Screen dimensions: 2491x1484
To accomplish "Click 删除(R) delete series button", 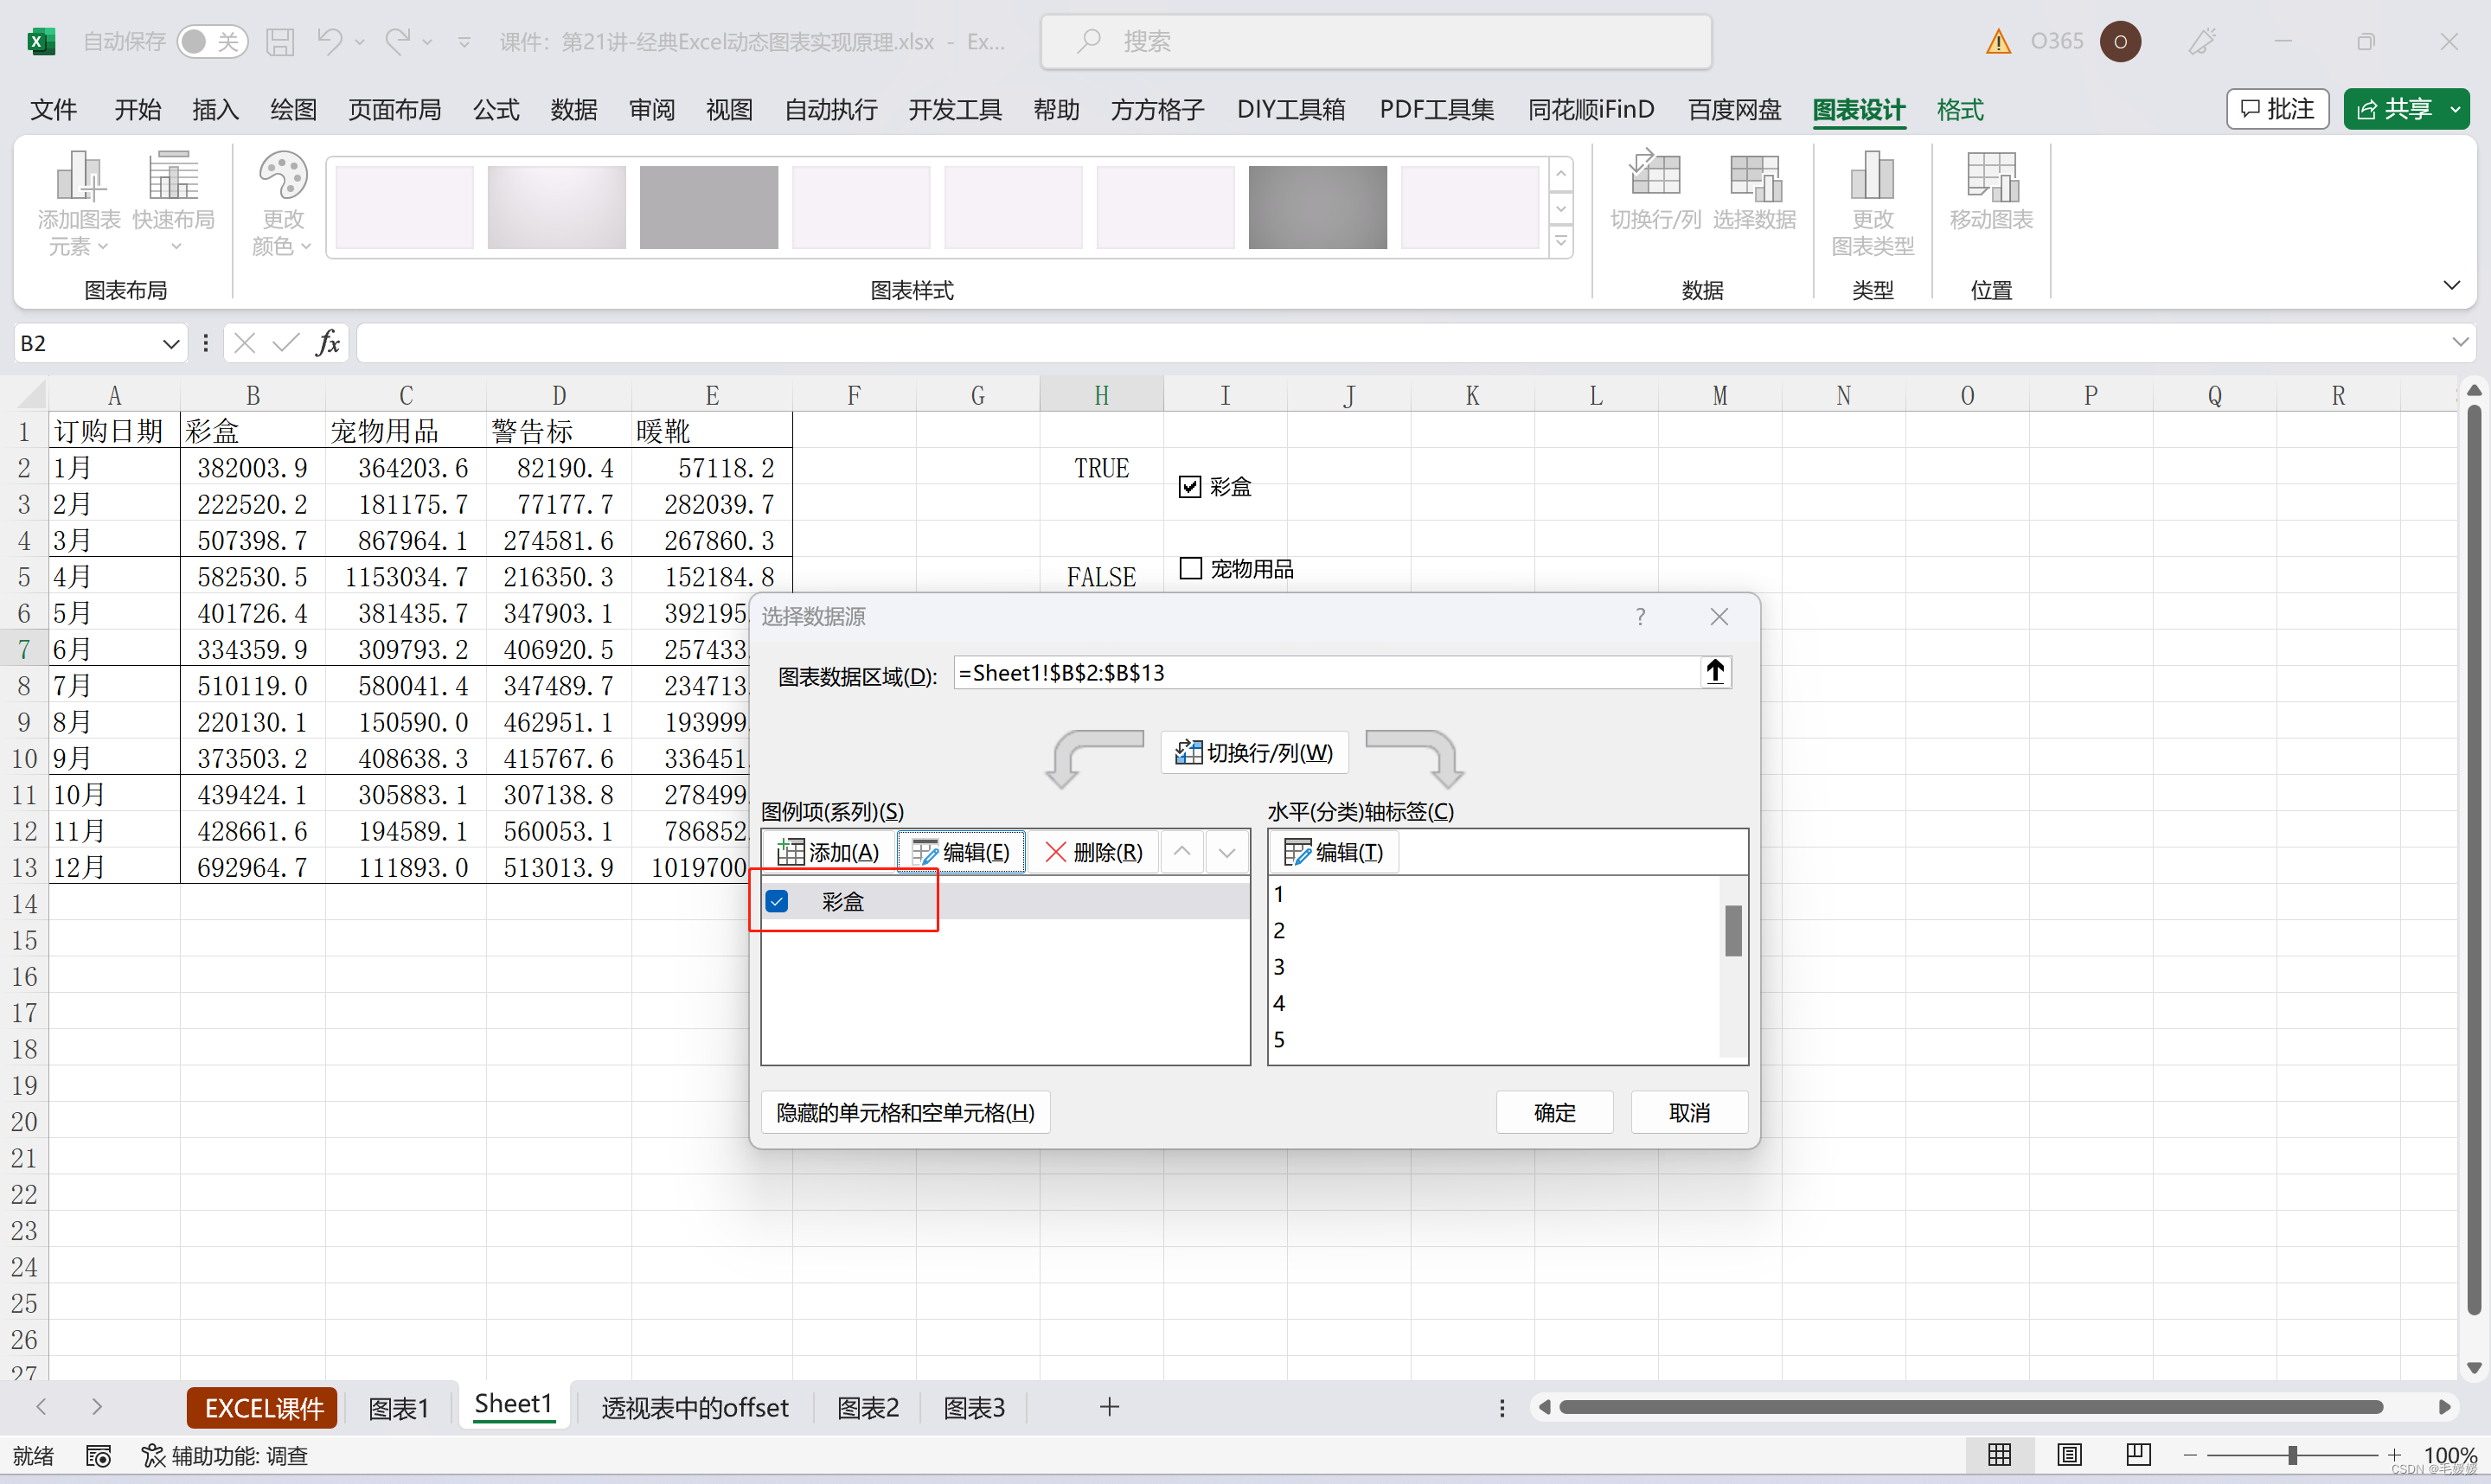I will coord(1093,852).
